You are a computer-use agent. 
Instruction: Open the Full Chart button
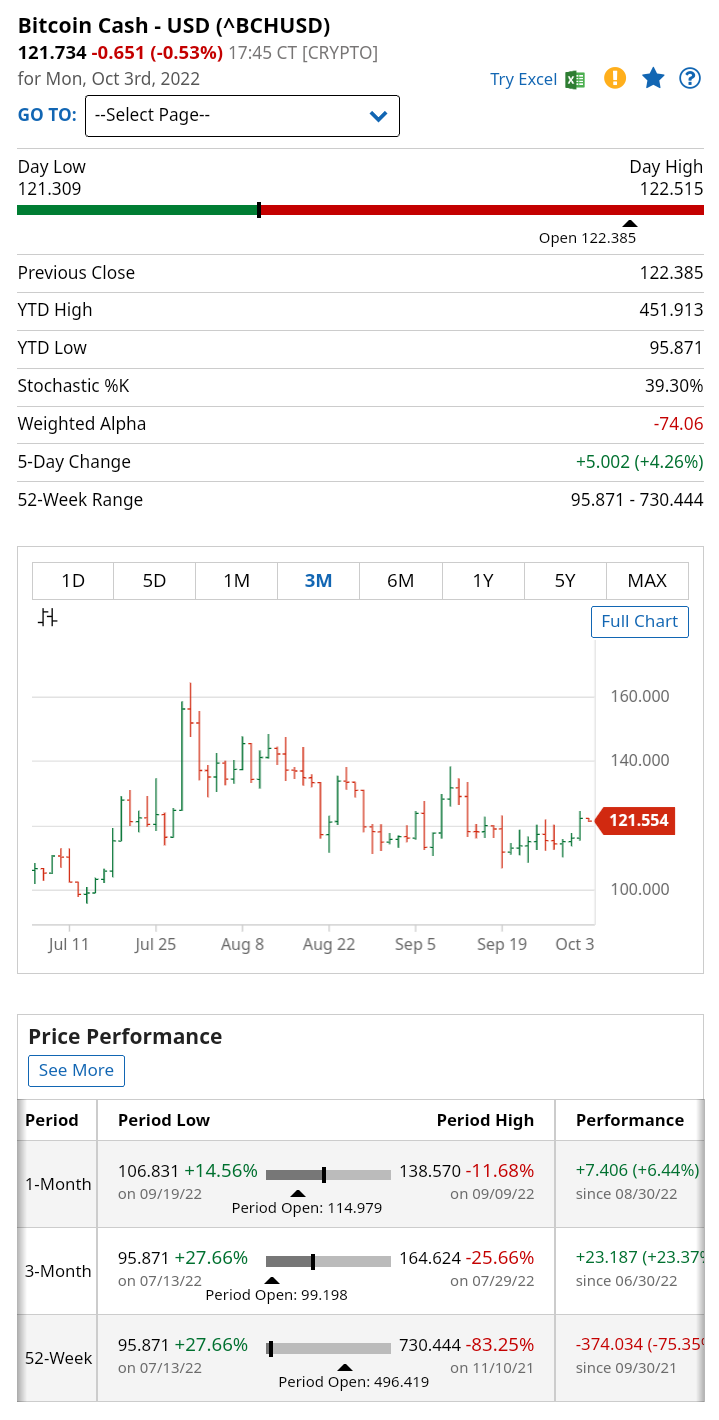pos(640,621)
